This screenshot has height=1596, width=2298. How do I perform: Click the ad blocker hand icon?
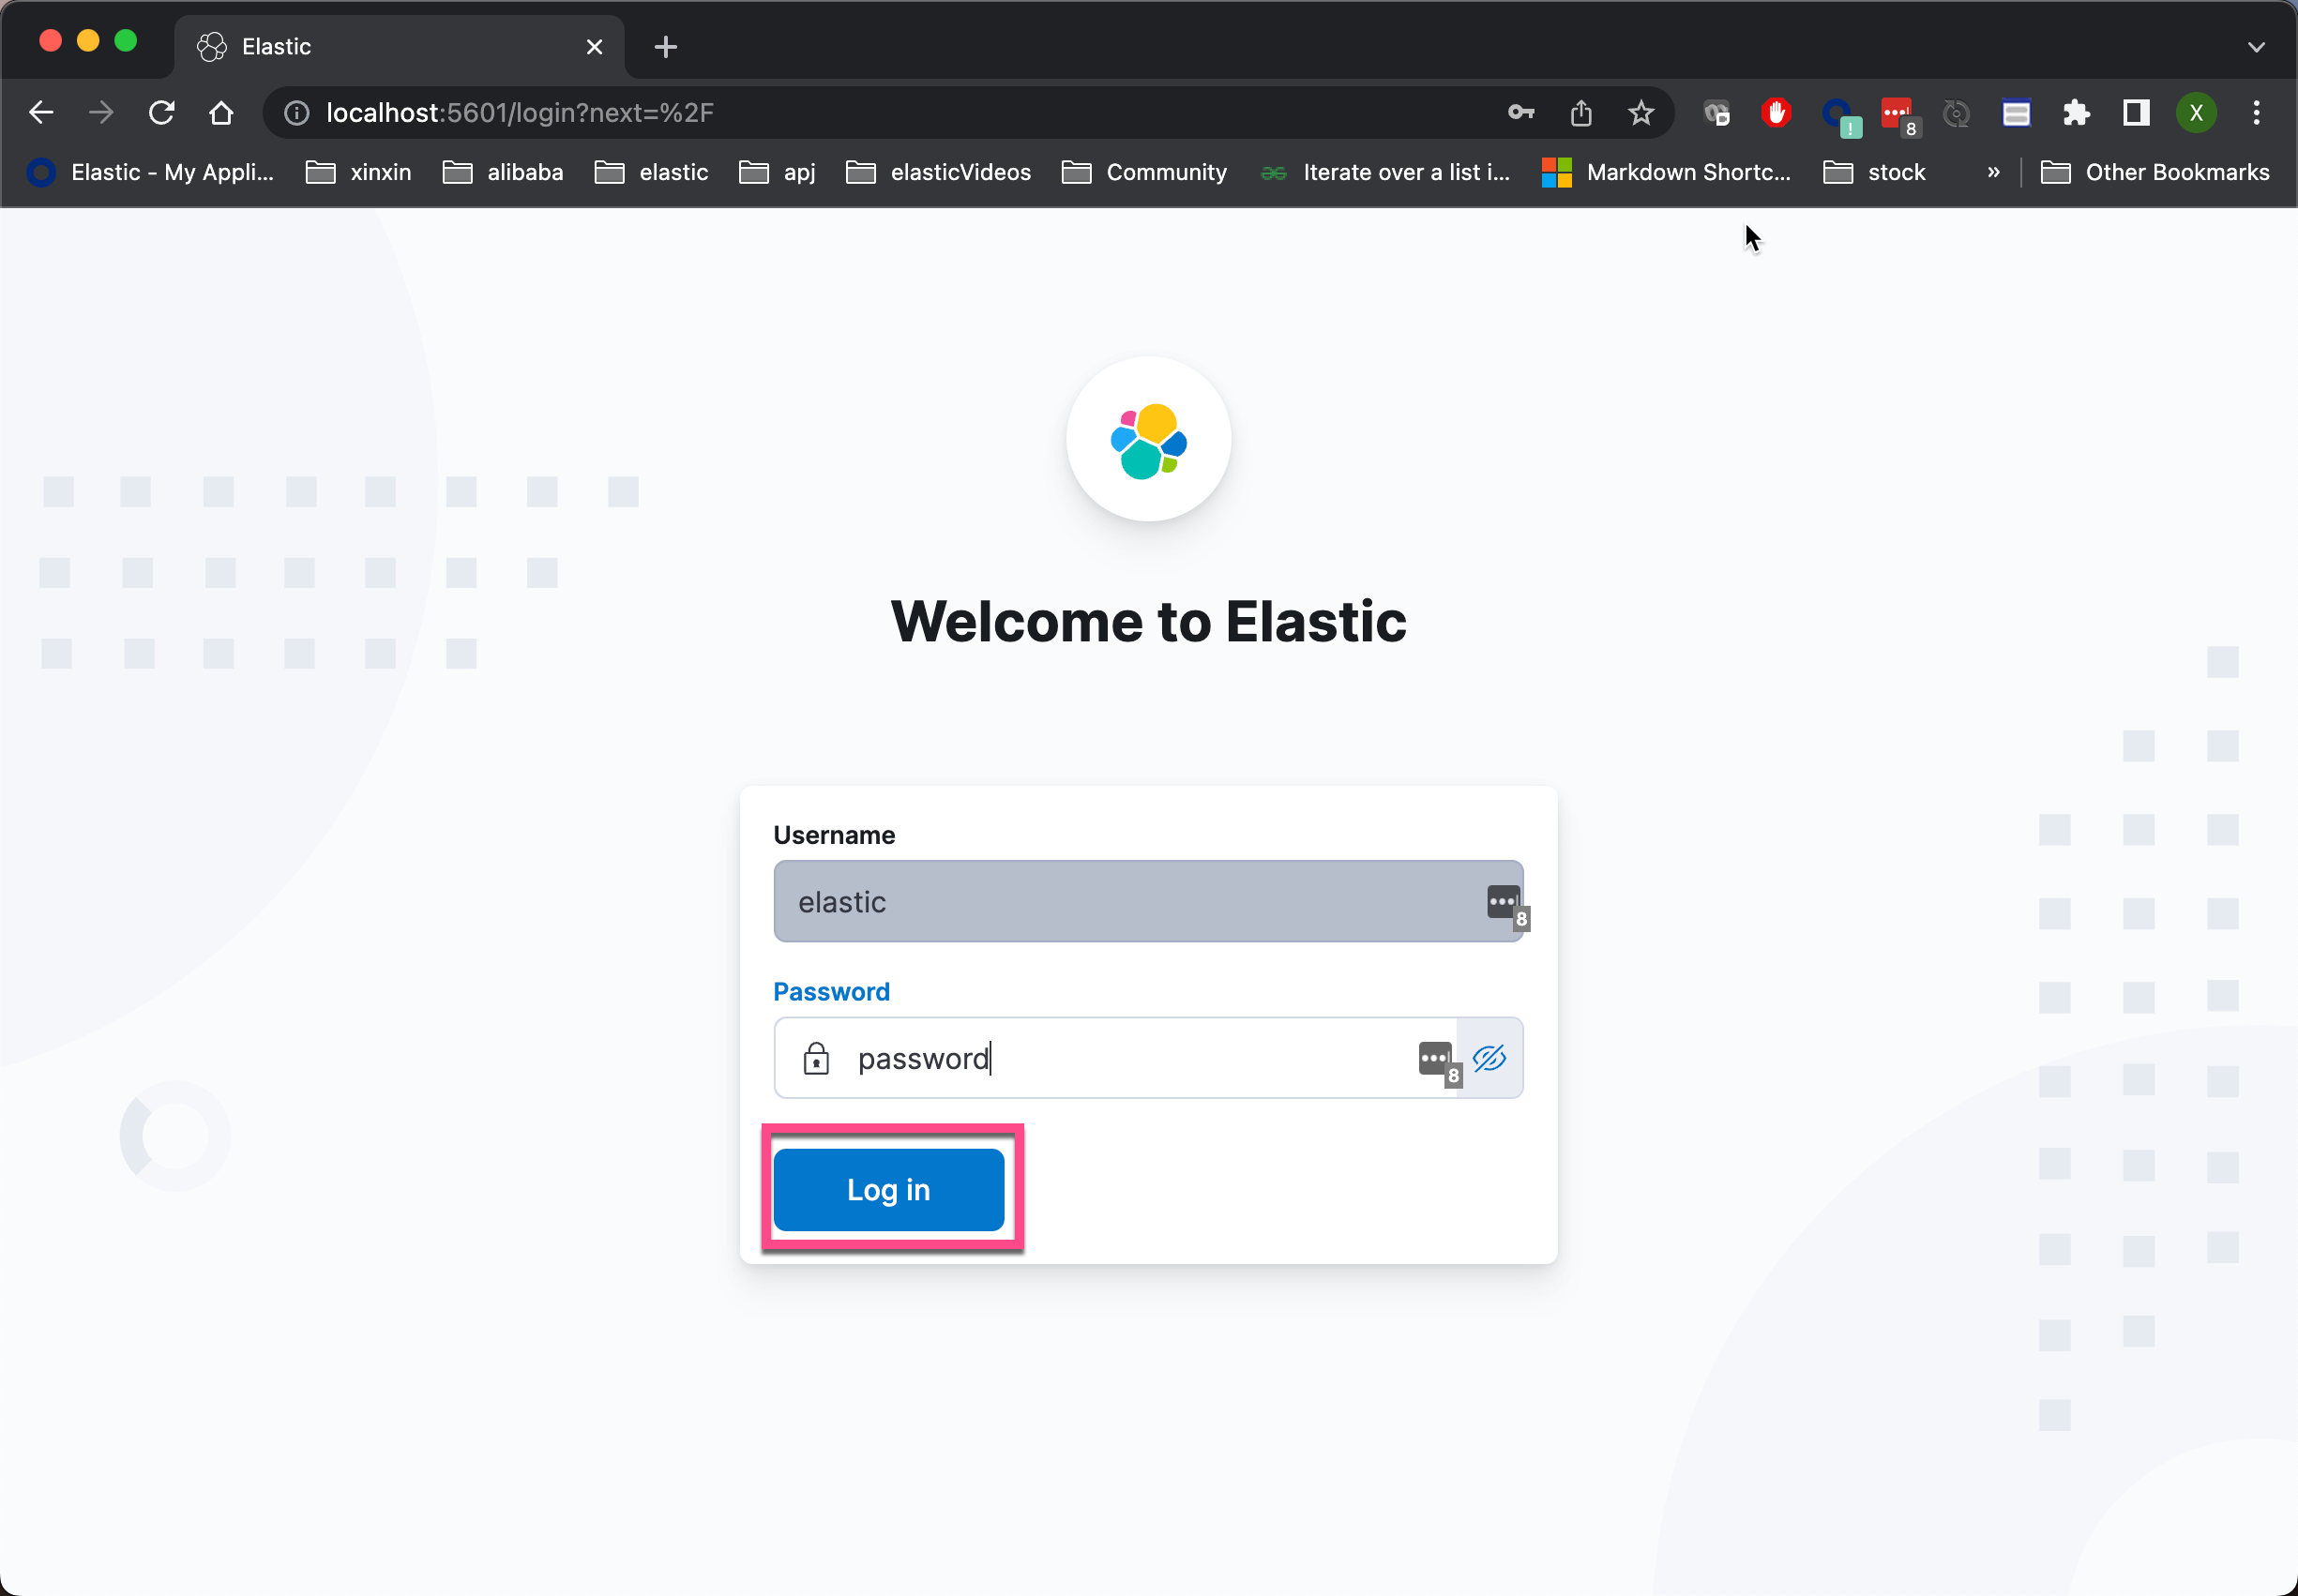click(x=1776, y=113)
